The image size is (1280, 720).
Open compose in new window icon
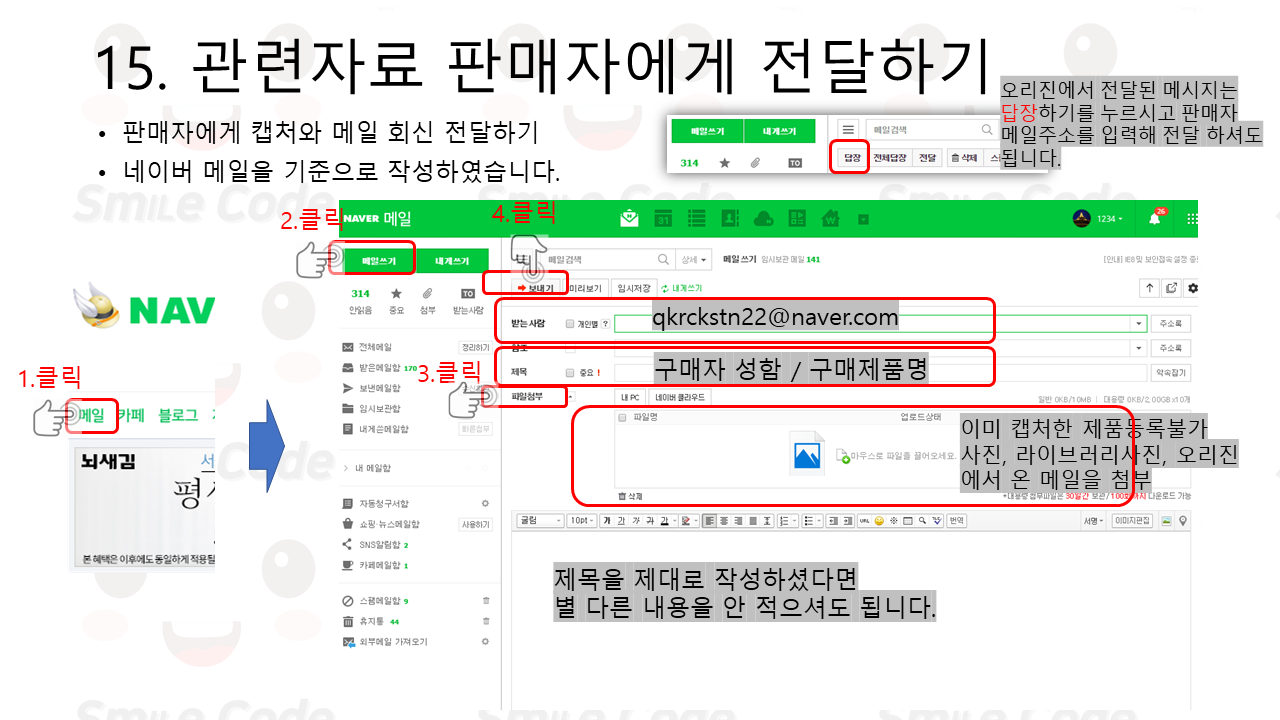pyautogui.click(x=1171, y=287)
